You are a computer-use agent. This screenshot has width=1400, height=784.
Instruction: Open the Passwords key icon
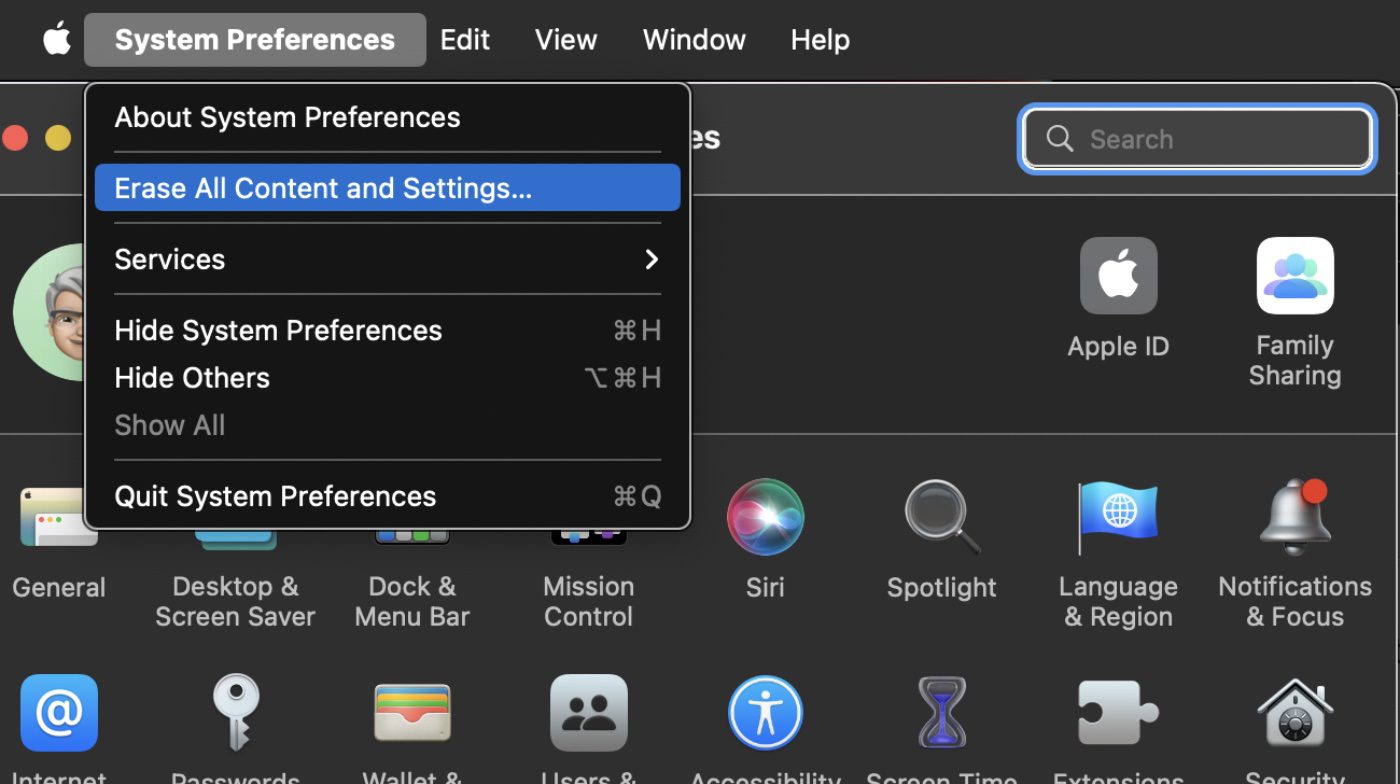pyautogui.click(x=235, y=713)
